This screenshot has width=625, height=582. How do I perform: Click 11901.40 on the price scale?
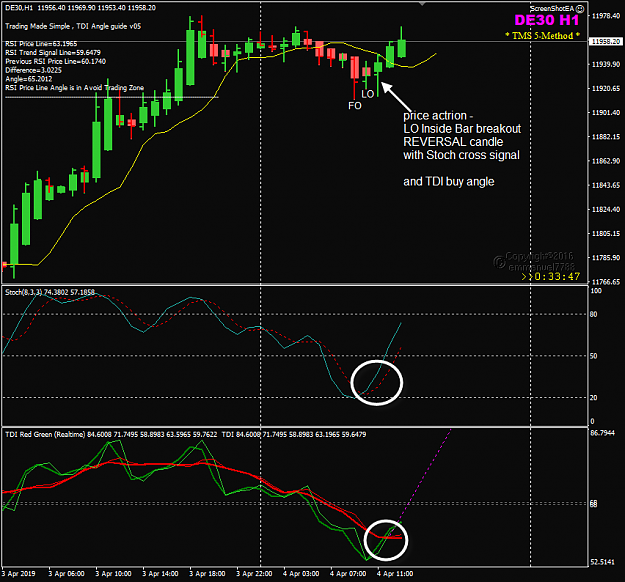pos(606,113)
